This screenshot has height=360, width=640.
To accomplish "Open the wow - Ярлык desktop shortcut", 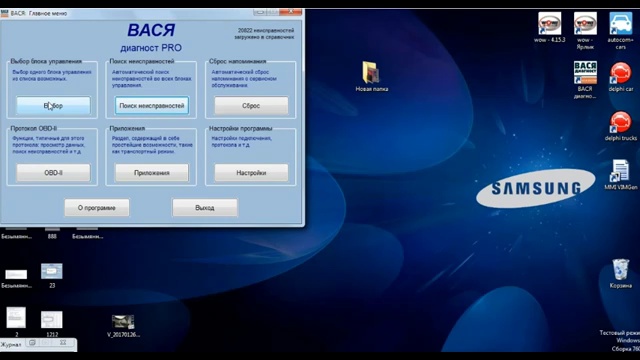I will coord(585,30).
